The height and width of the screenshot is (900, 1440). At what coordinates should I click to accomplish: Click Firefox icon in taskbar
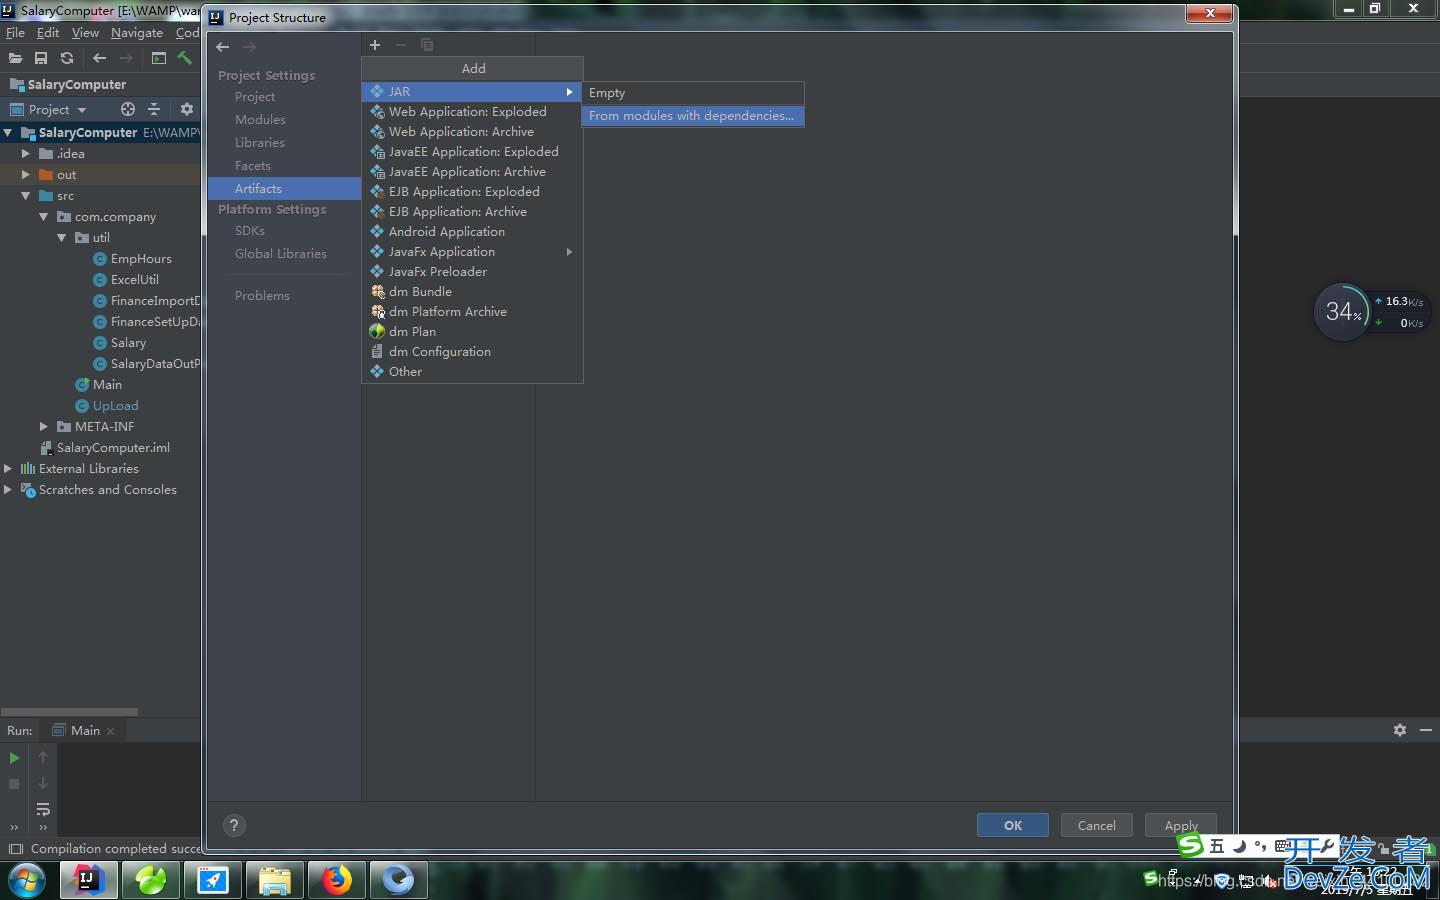(x=337, y=880)
